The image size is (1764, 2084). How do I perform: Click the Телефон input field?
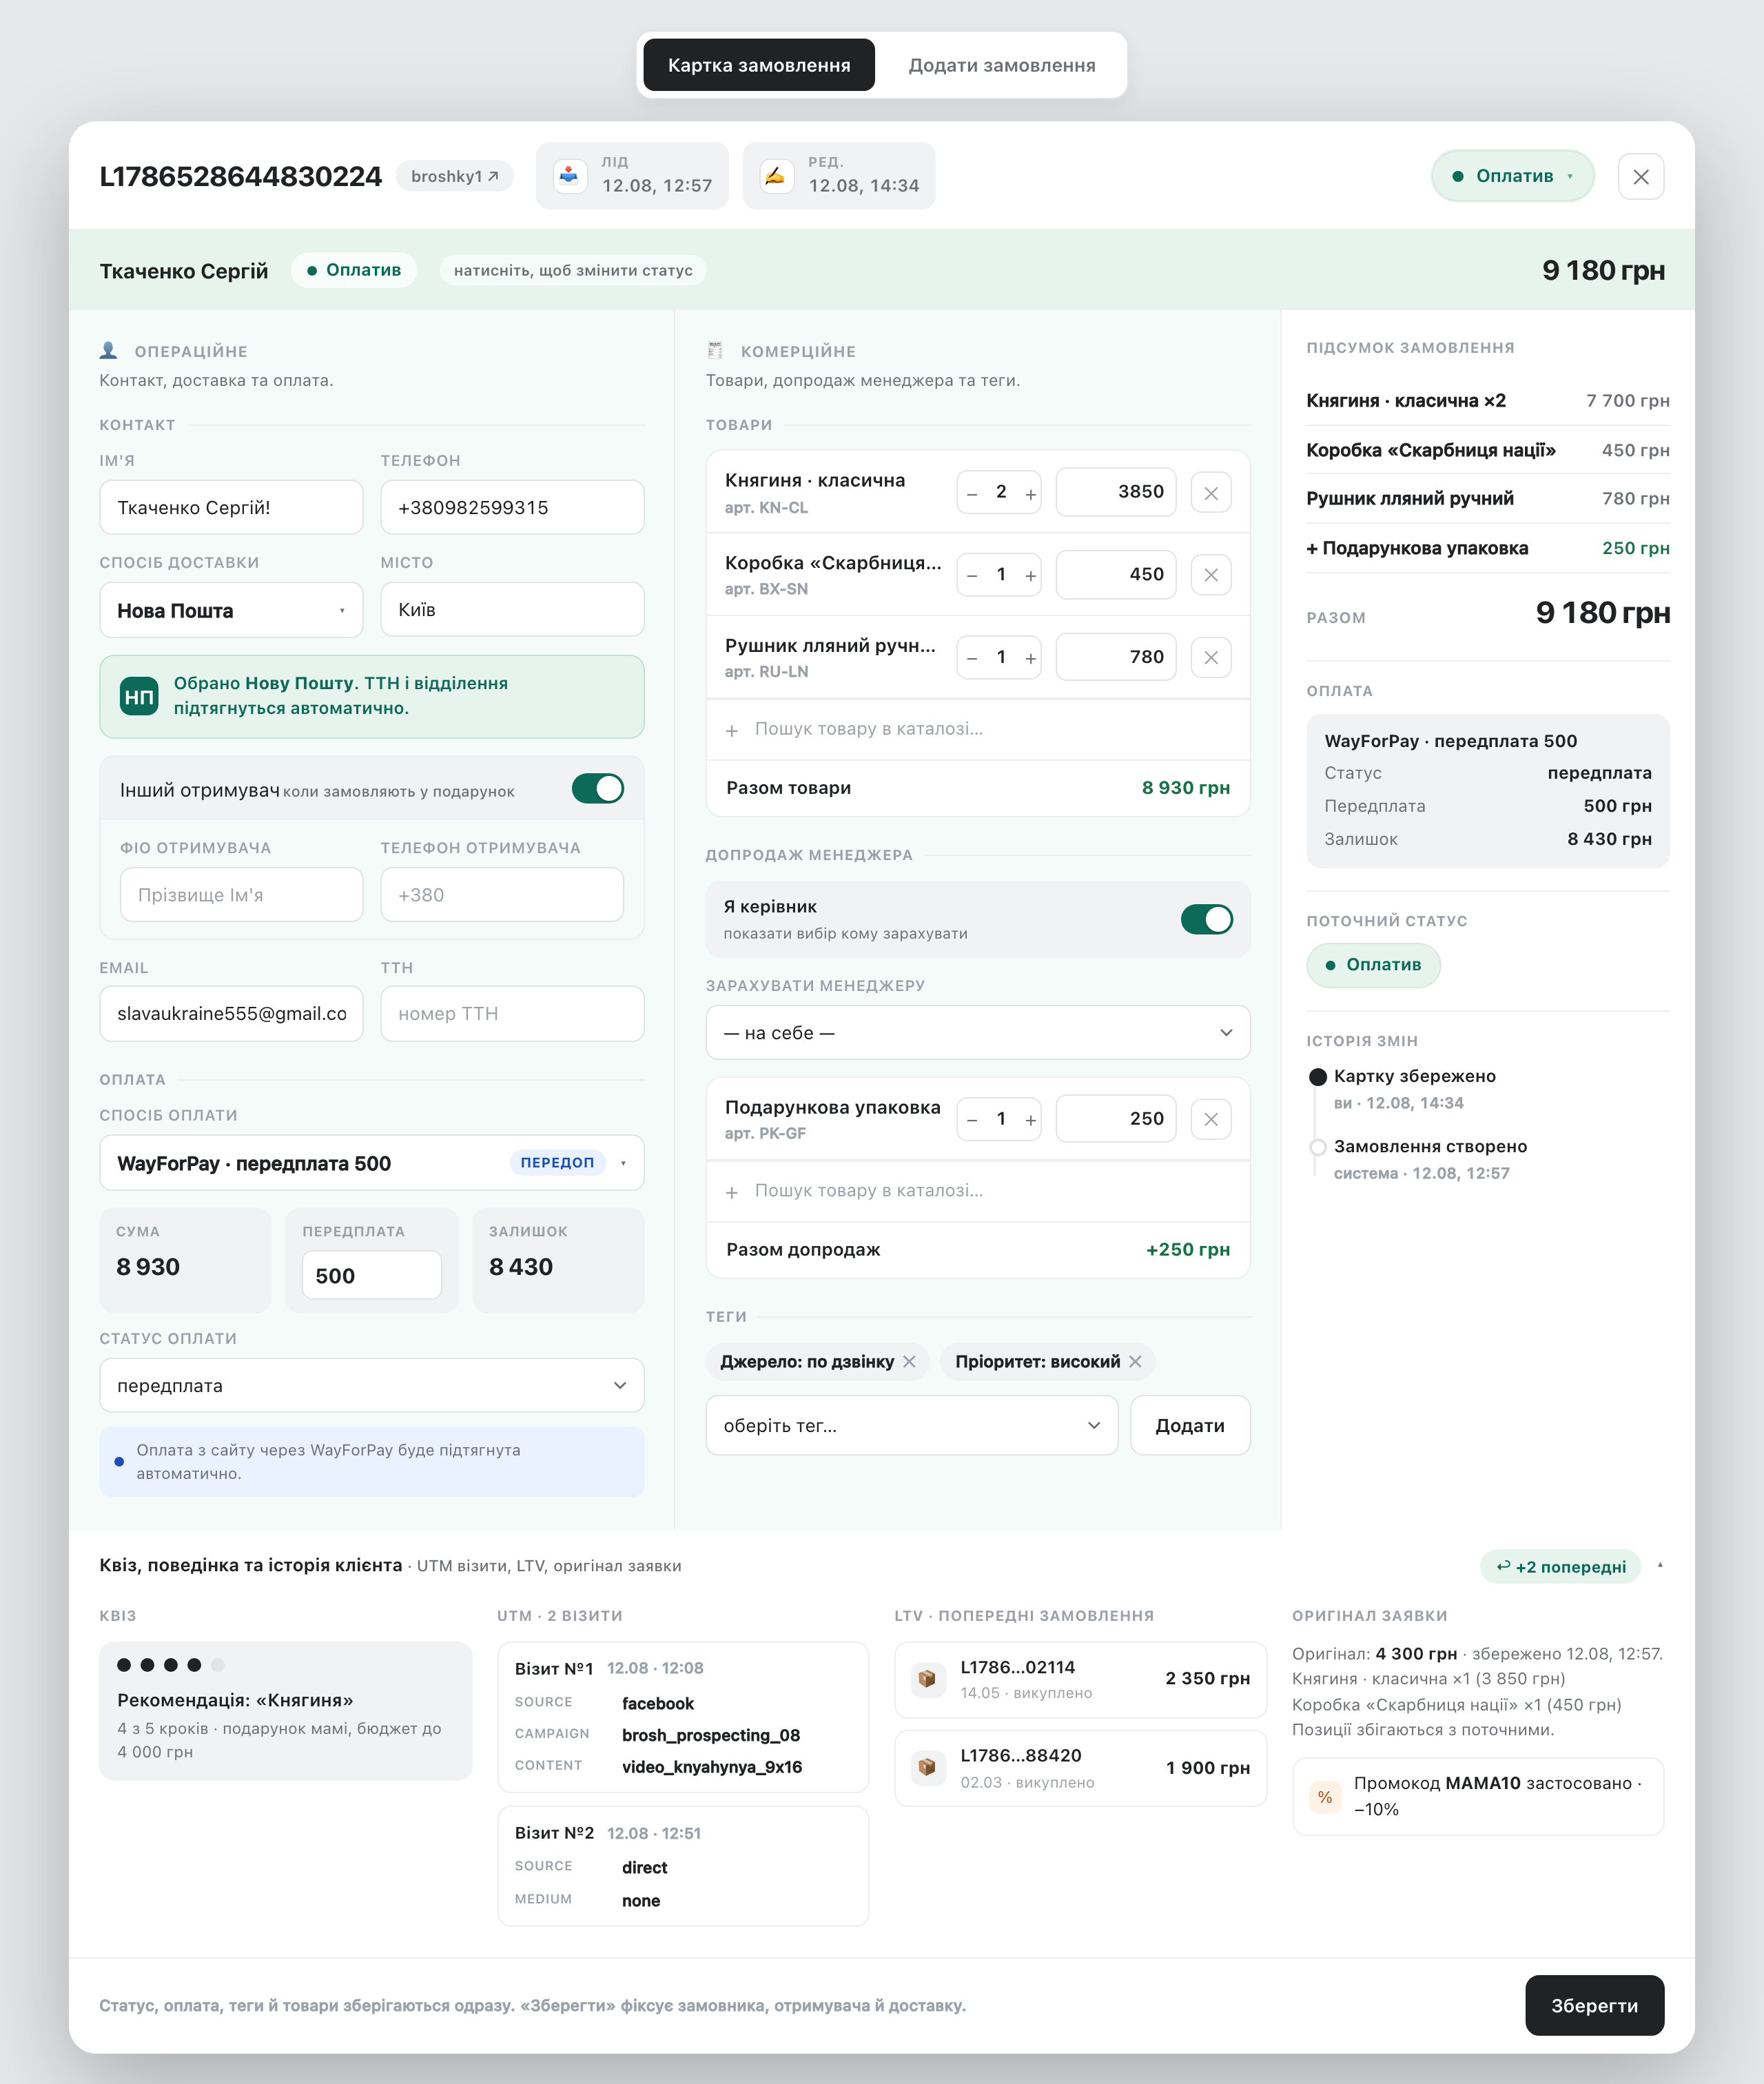[512, 507]
